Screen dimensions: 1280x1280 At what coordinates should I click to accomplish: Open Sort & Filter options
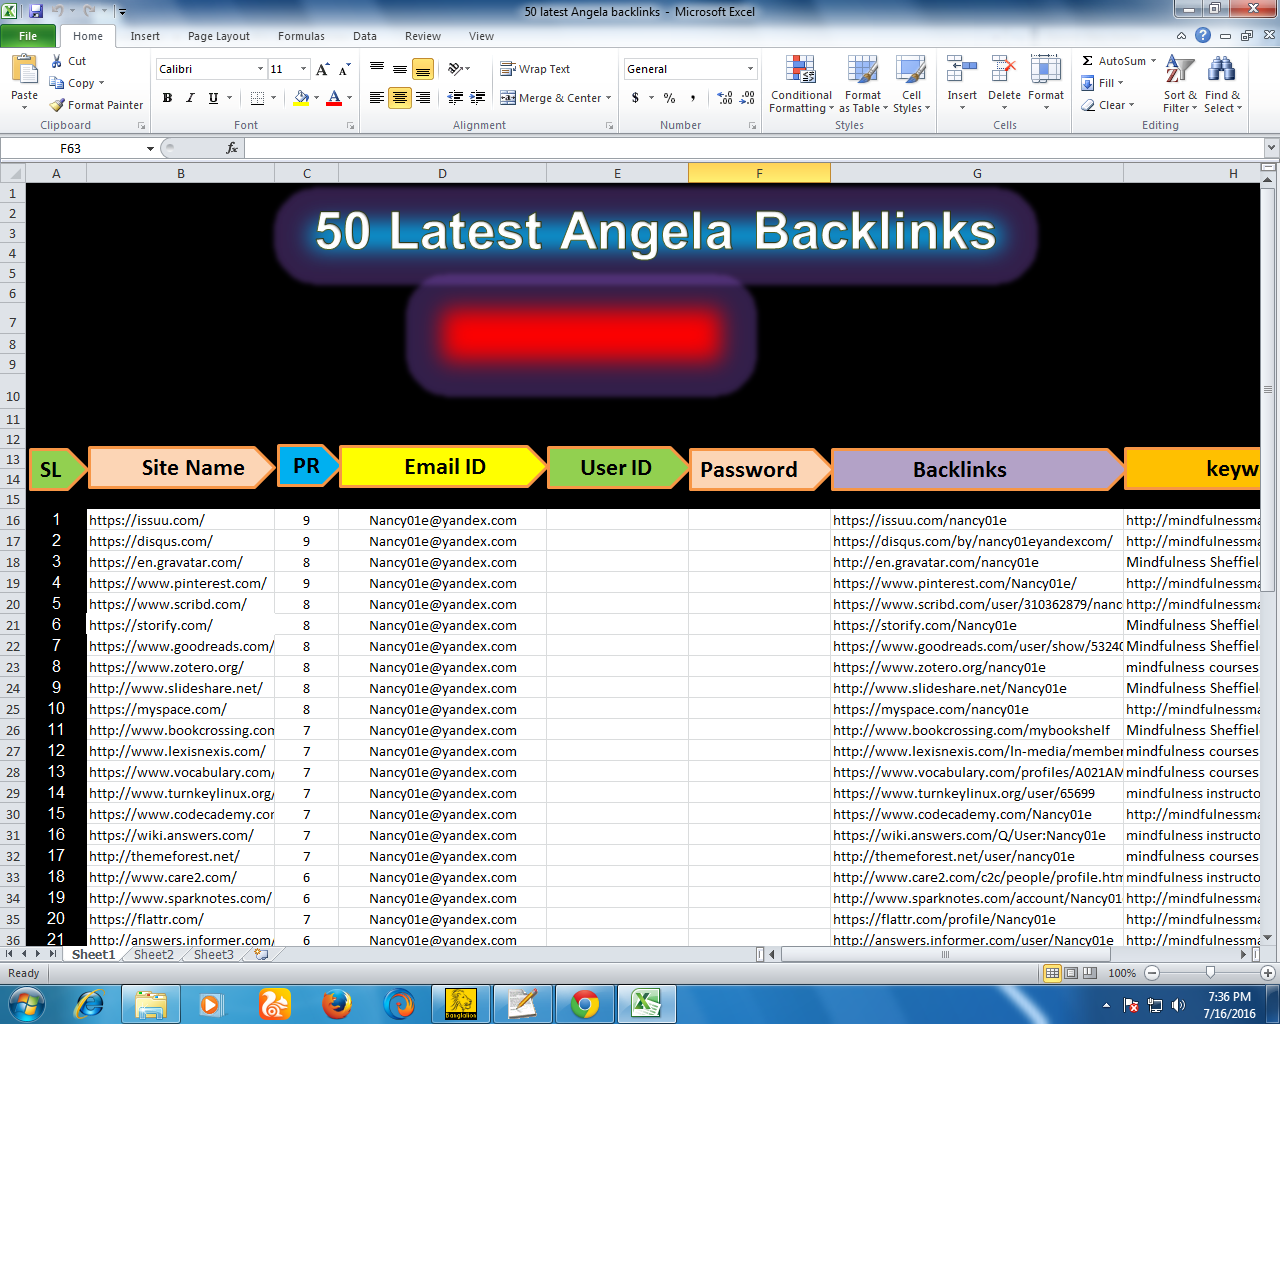pyautogui.click(x=1178, y=85)
